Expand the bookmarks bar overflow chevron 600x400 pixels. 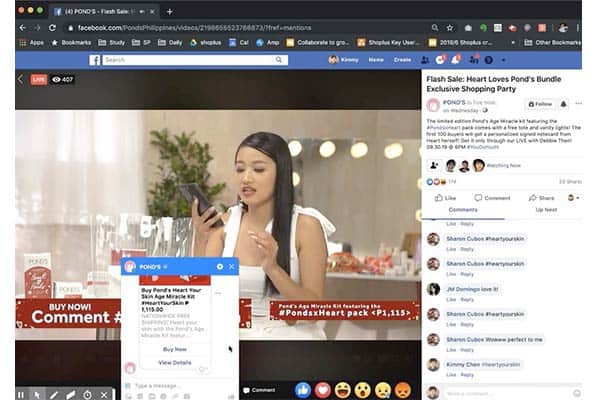click(513, 42)
